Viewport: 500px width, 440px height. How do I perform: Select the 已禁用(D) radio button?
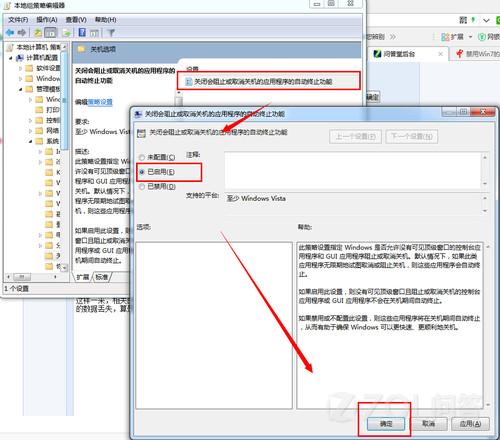pos(142,187)
